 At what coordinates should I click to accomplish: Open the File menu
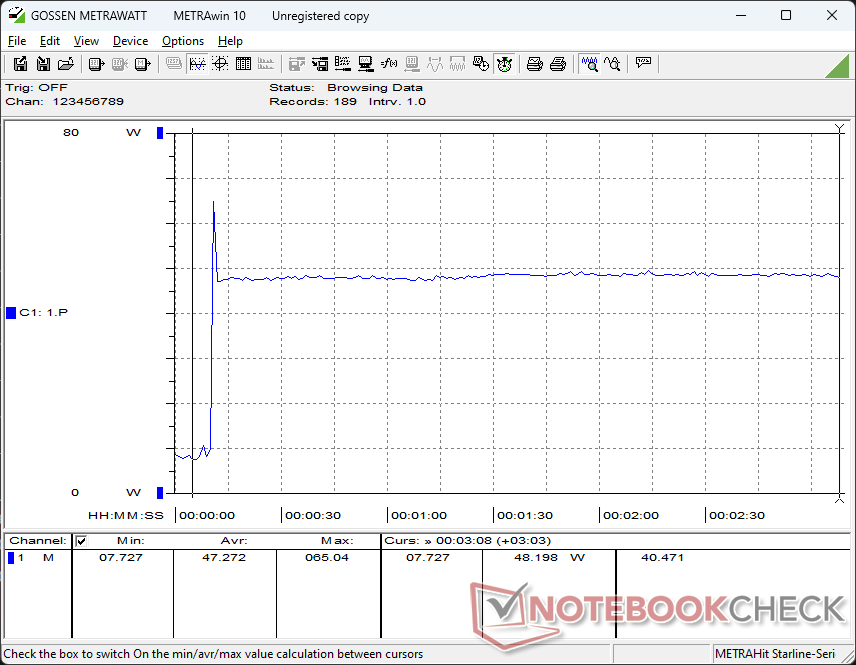(17, 41)
